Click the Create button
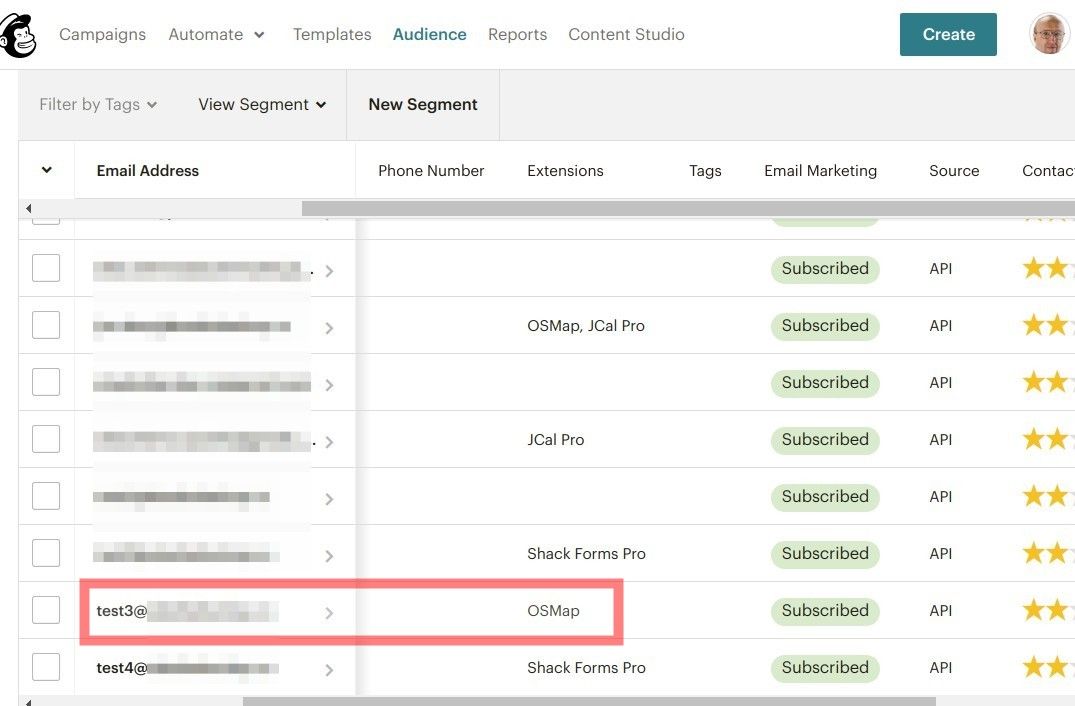The width and height of the screenshot is (1075, 706). 948,34
